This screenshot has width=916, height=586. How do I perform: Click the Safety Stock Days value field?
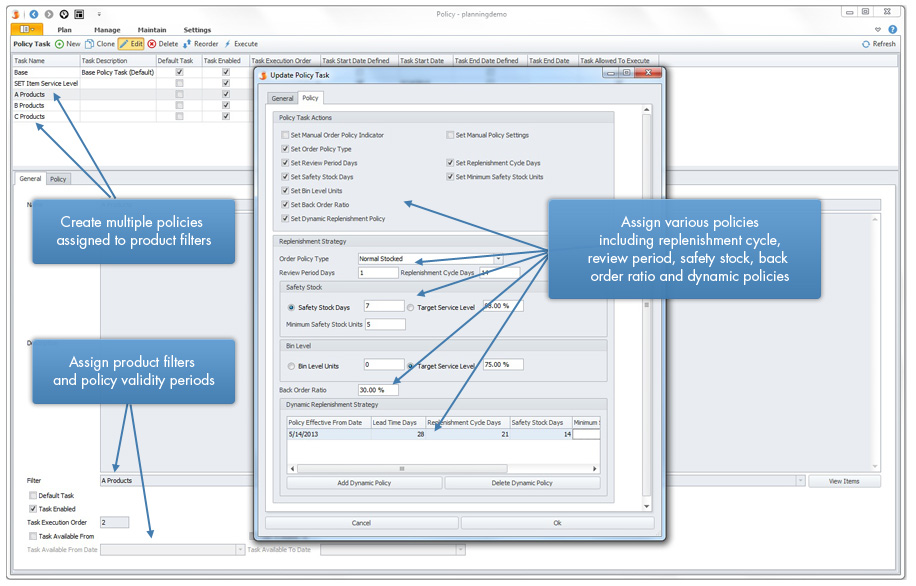coord(384,306)
